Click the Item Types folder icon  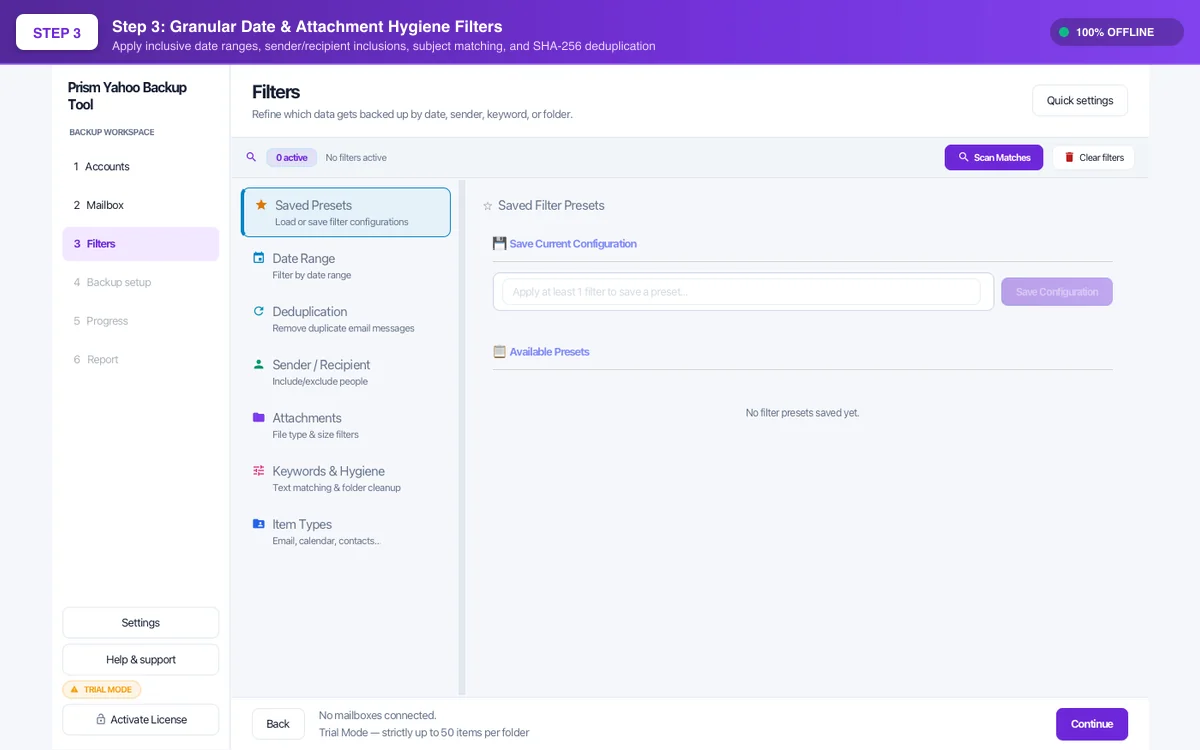click(x=259, y=523)
